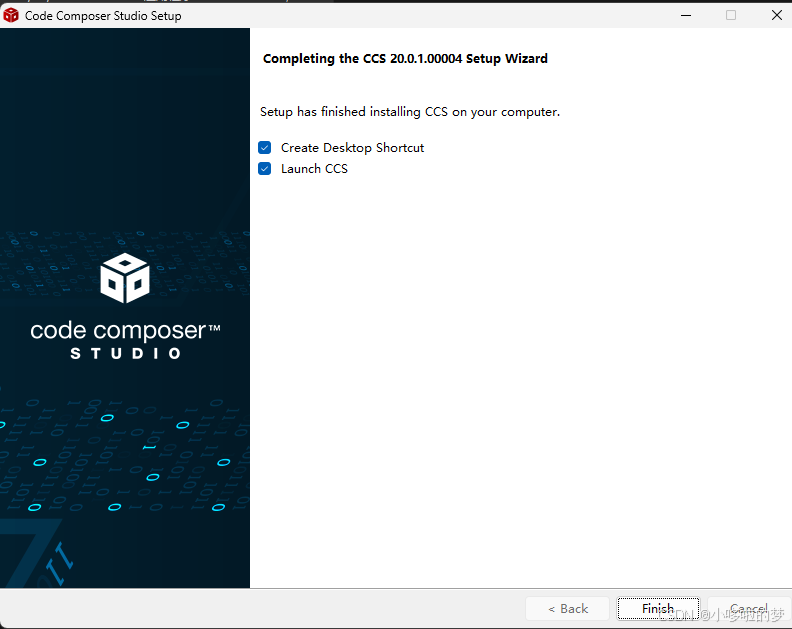Viewport: 792px width, 629px height.
Task: Click the Finish button
Action: (x=658, y=608)
